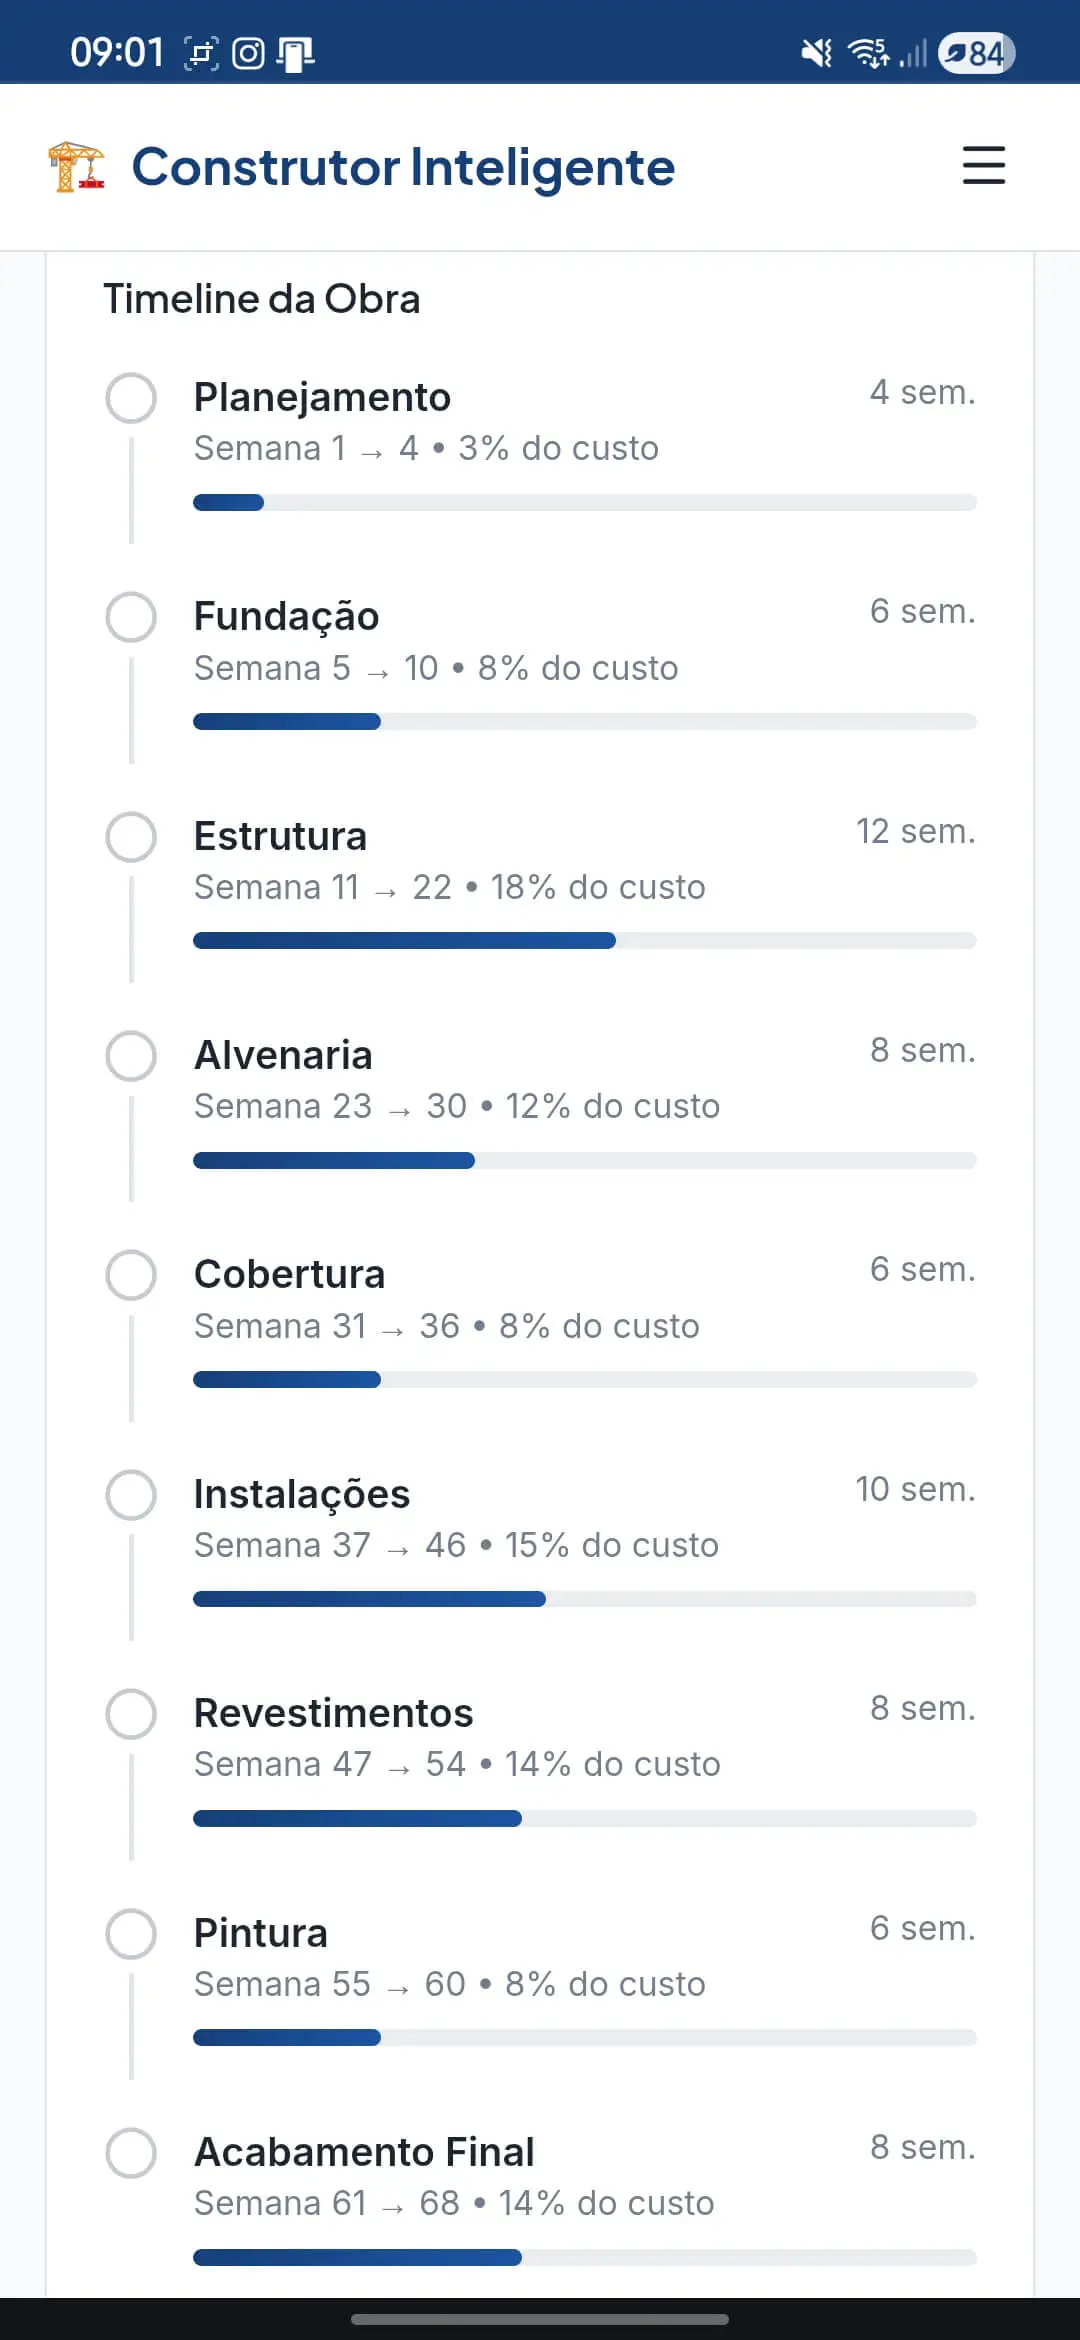This screenshot has height=2340, width=1080.
Task: Tap the Wi-Fi status icon
Action: pyautogui.click(x=868, y=53)
